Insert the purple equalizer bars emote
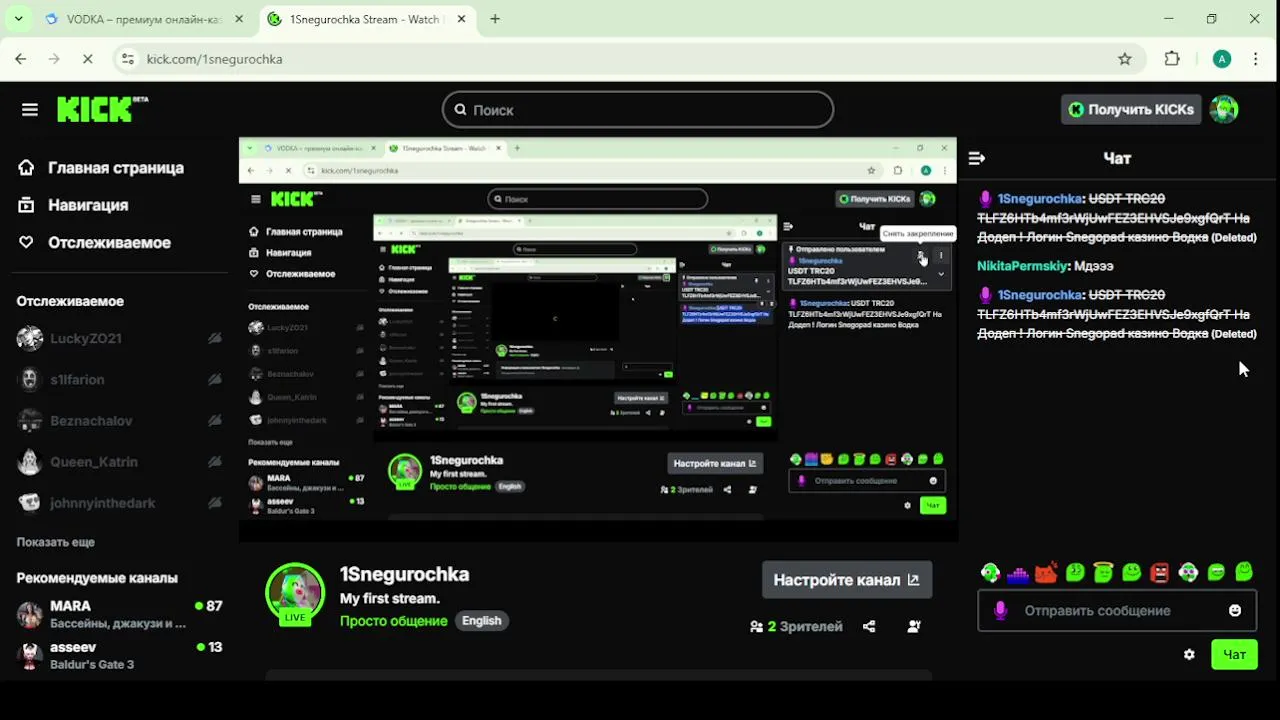 pyautogui.click(x=1018, y=573)
